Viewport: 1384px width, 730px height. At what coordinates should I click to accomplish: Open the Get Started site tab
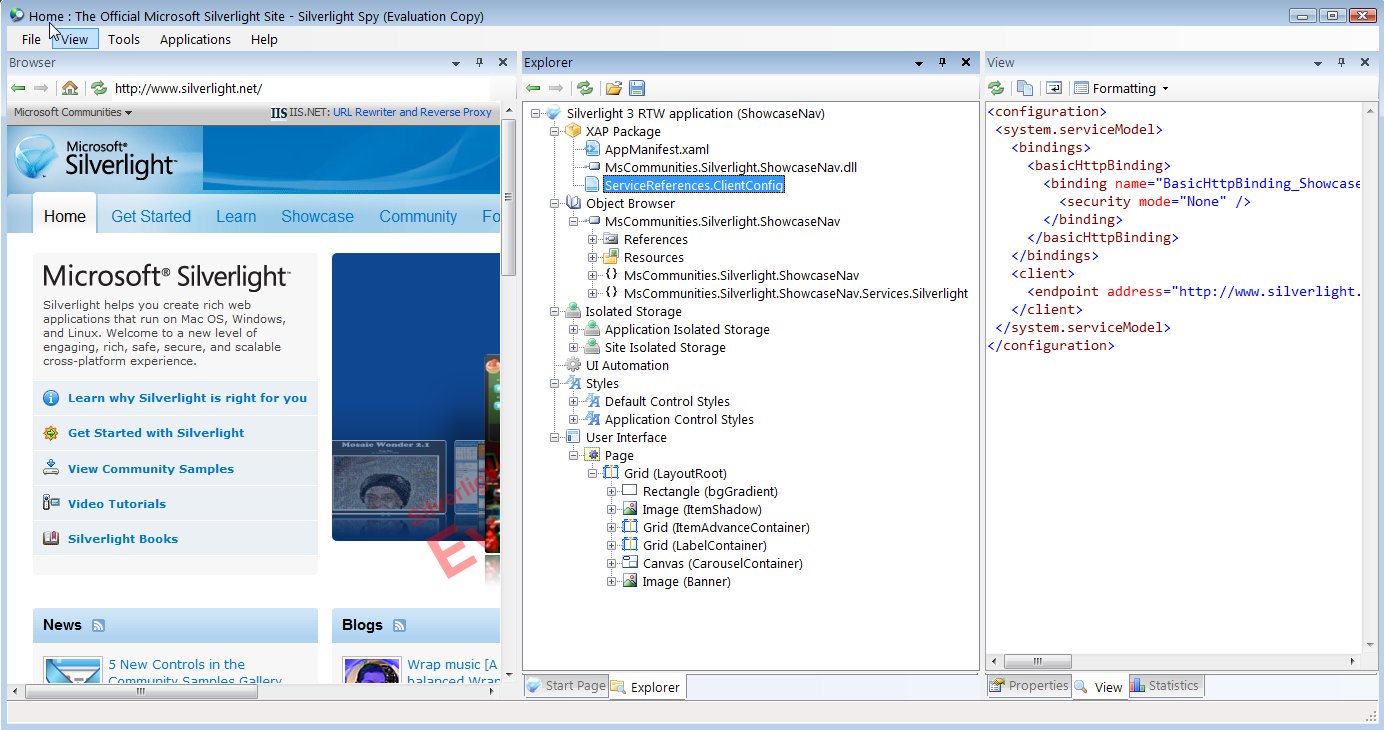click(x=151, y=216)
